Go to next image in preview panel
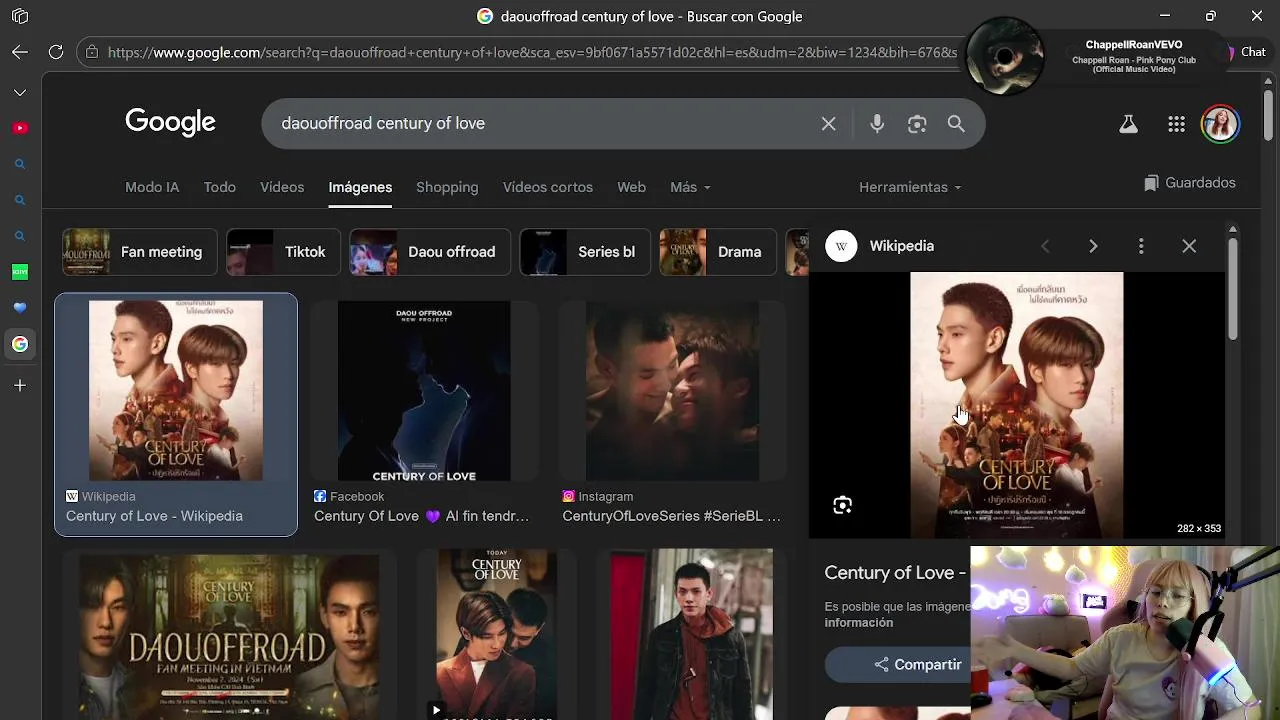 (x=1093, y=246)
